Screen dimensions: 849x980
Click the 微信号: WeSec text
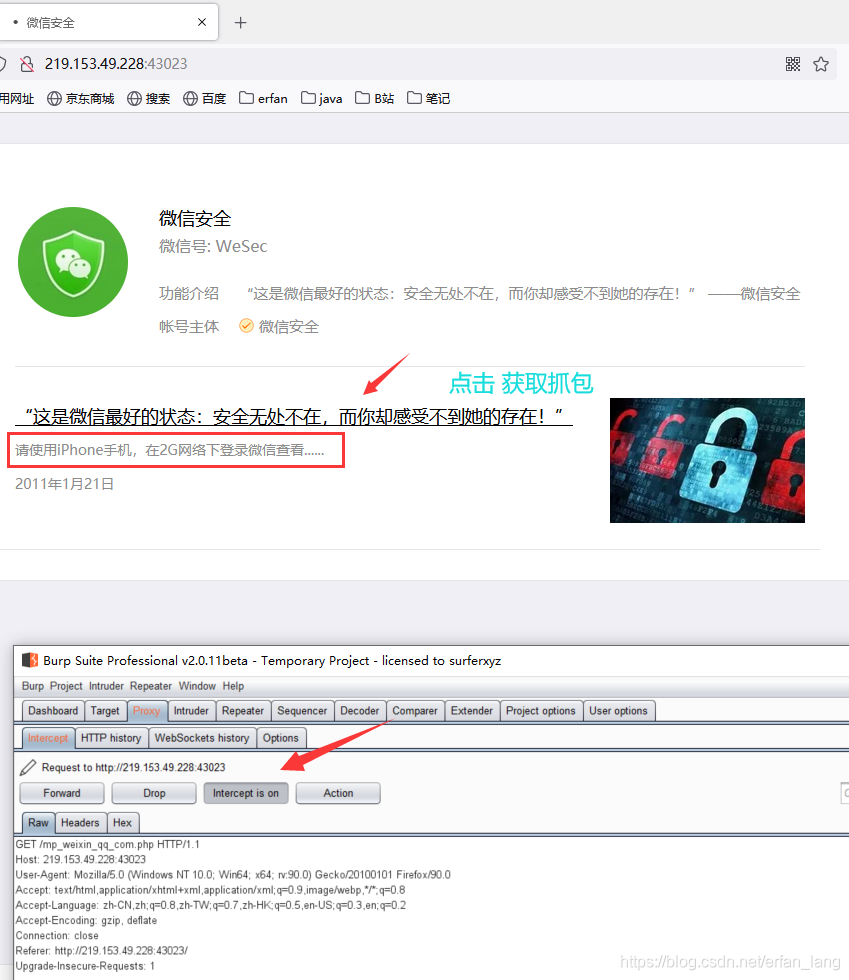pyautogui.click(x=213, y=246)
